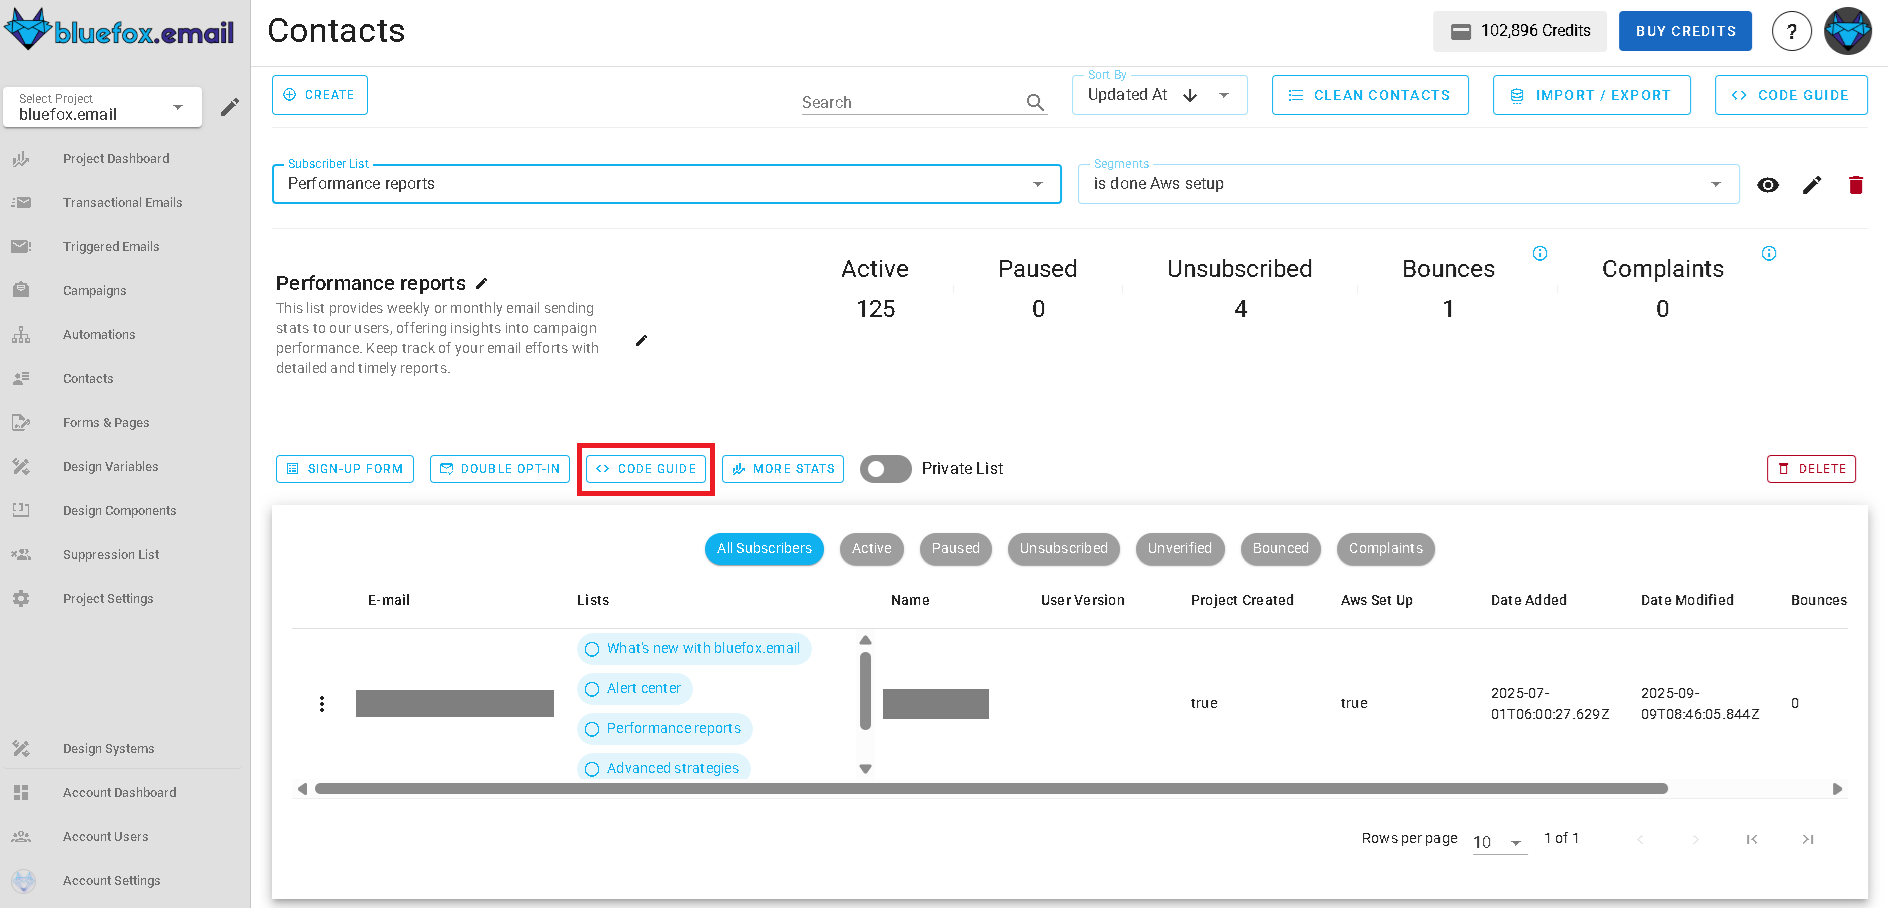Go to the previous page arrow
1888x908 pixels.
click(x=1640, y=839)
